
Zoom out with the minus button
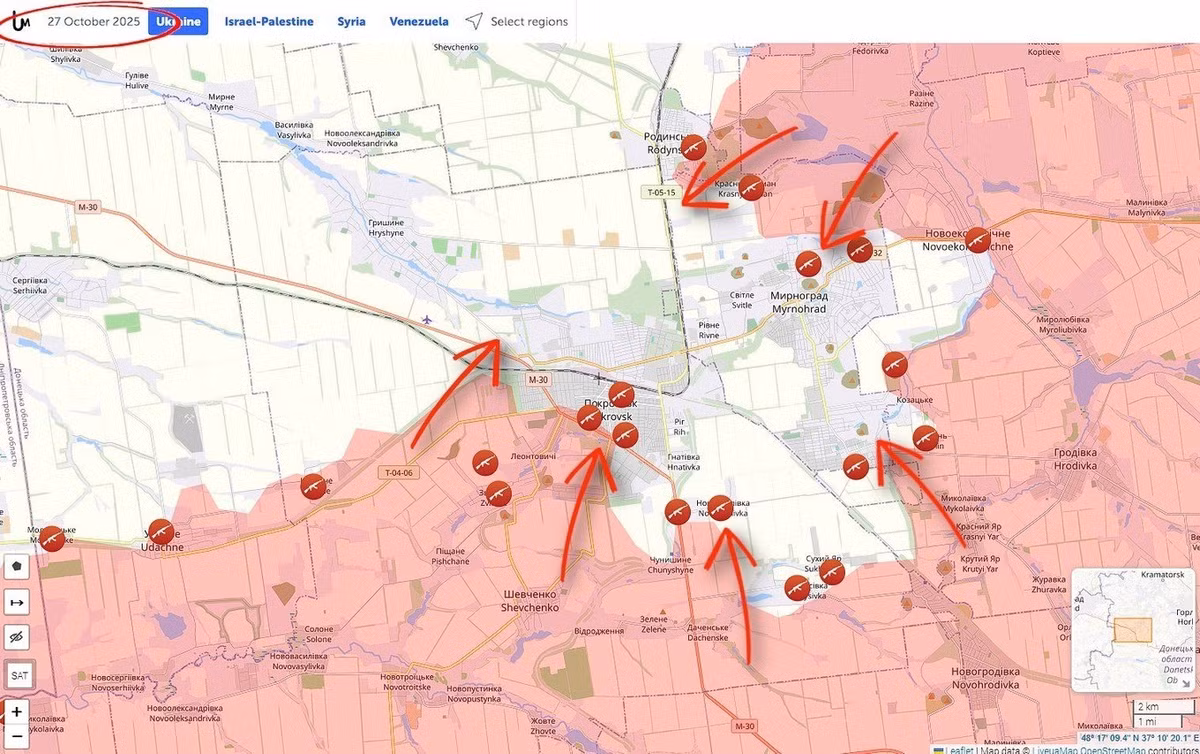tap(17, 738)
